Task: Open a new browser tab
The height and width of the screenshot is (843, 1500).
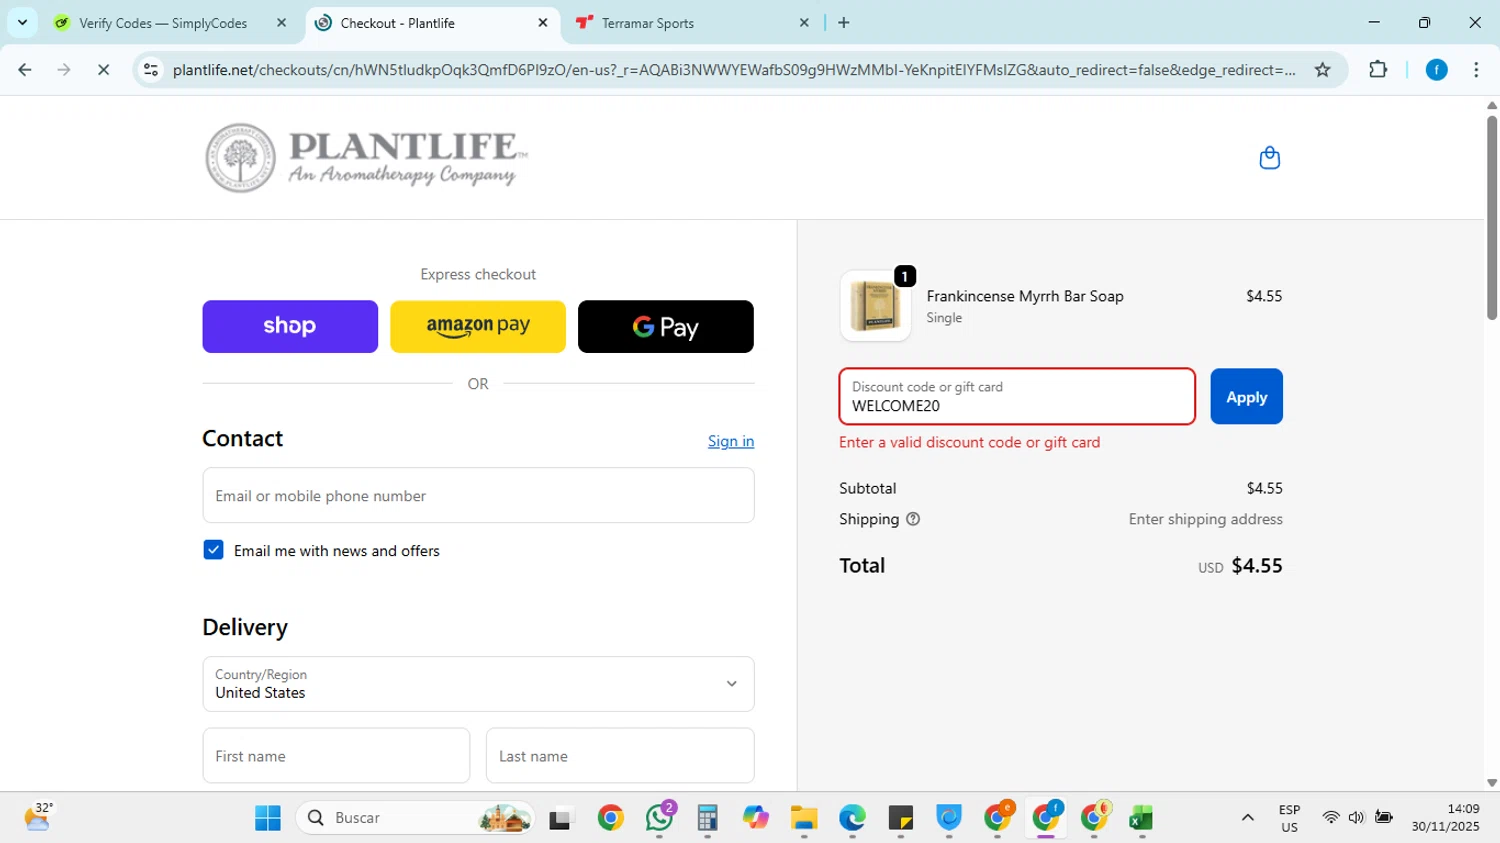Action: (844, 23)
